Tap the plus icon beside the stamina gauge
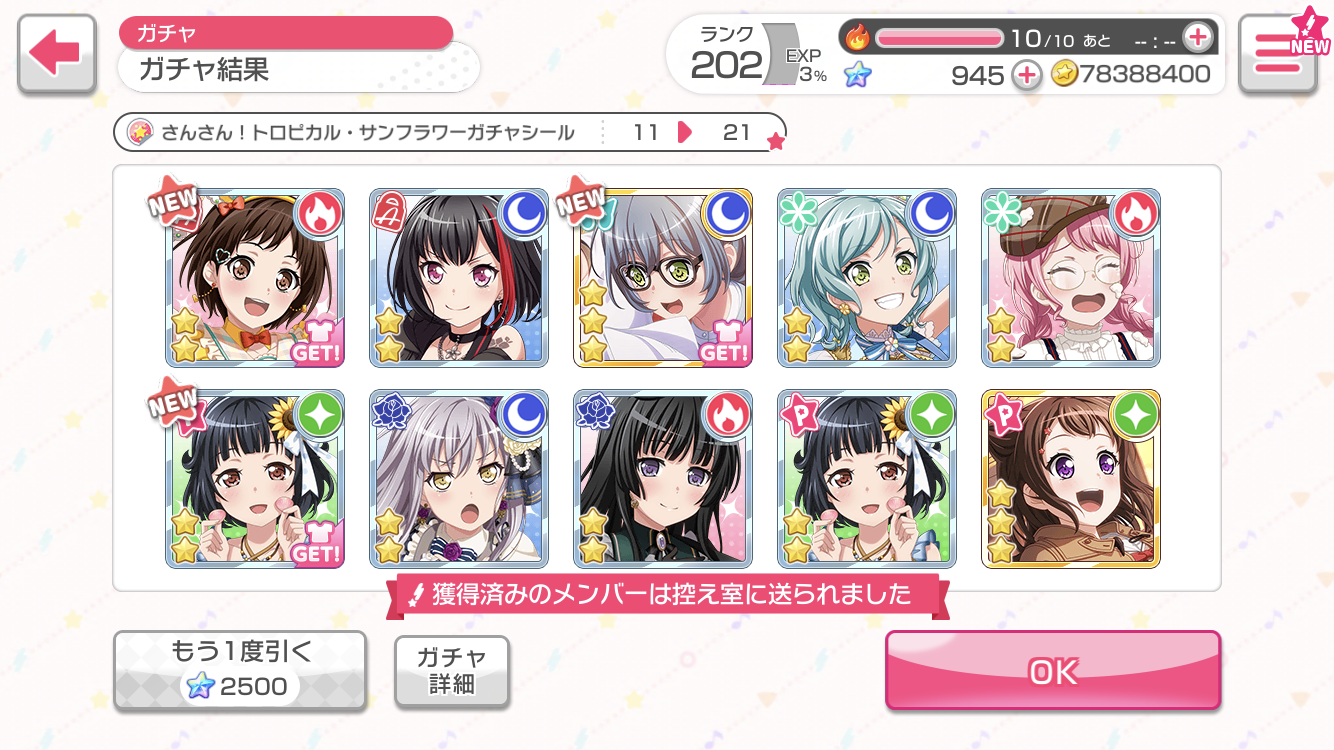This screenshot has height=750, width=1334. (x=1196, y=38)
